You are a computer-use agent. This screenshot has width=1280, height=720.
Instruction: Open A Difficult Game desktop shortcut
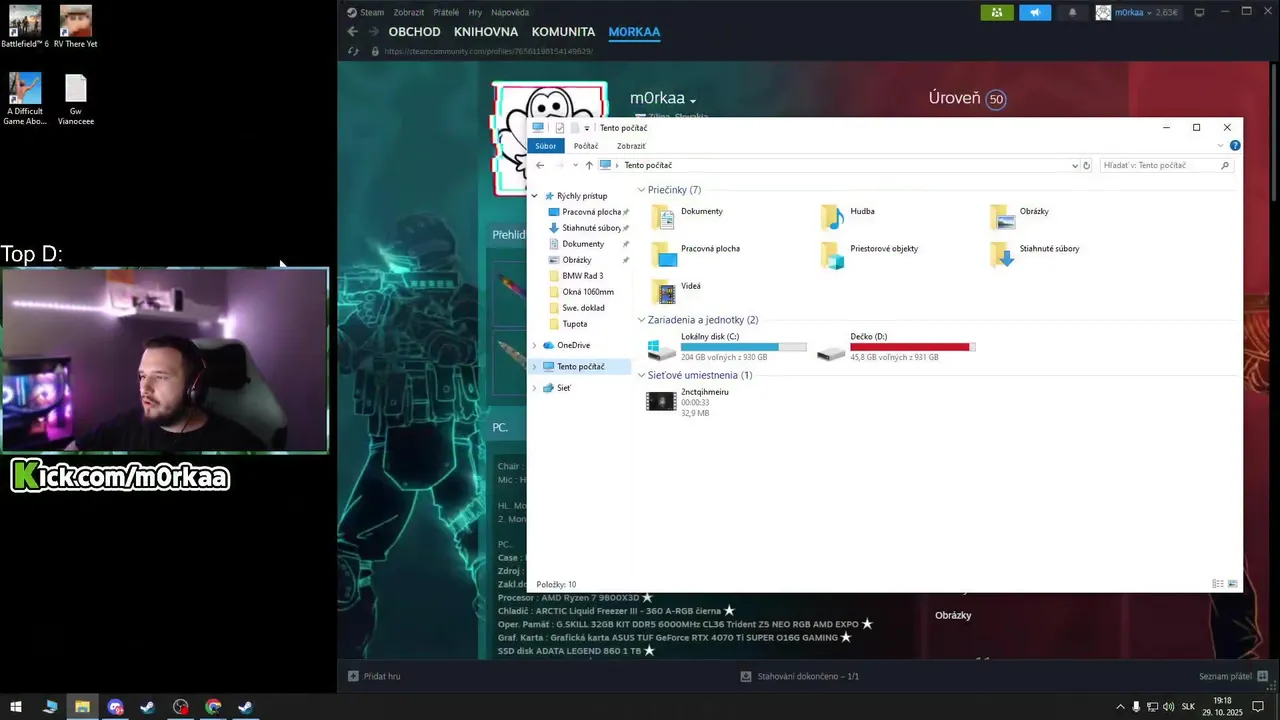click(25, 99)
